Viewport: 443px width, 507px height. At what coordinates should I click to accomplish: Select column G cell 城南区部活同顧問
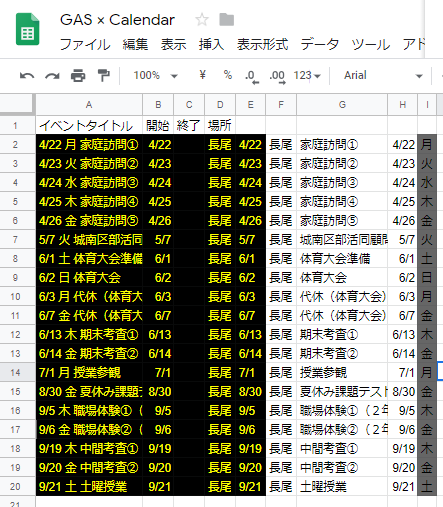coord(342,240)
